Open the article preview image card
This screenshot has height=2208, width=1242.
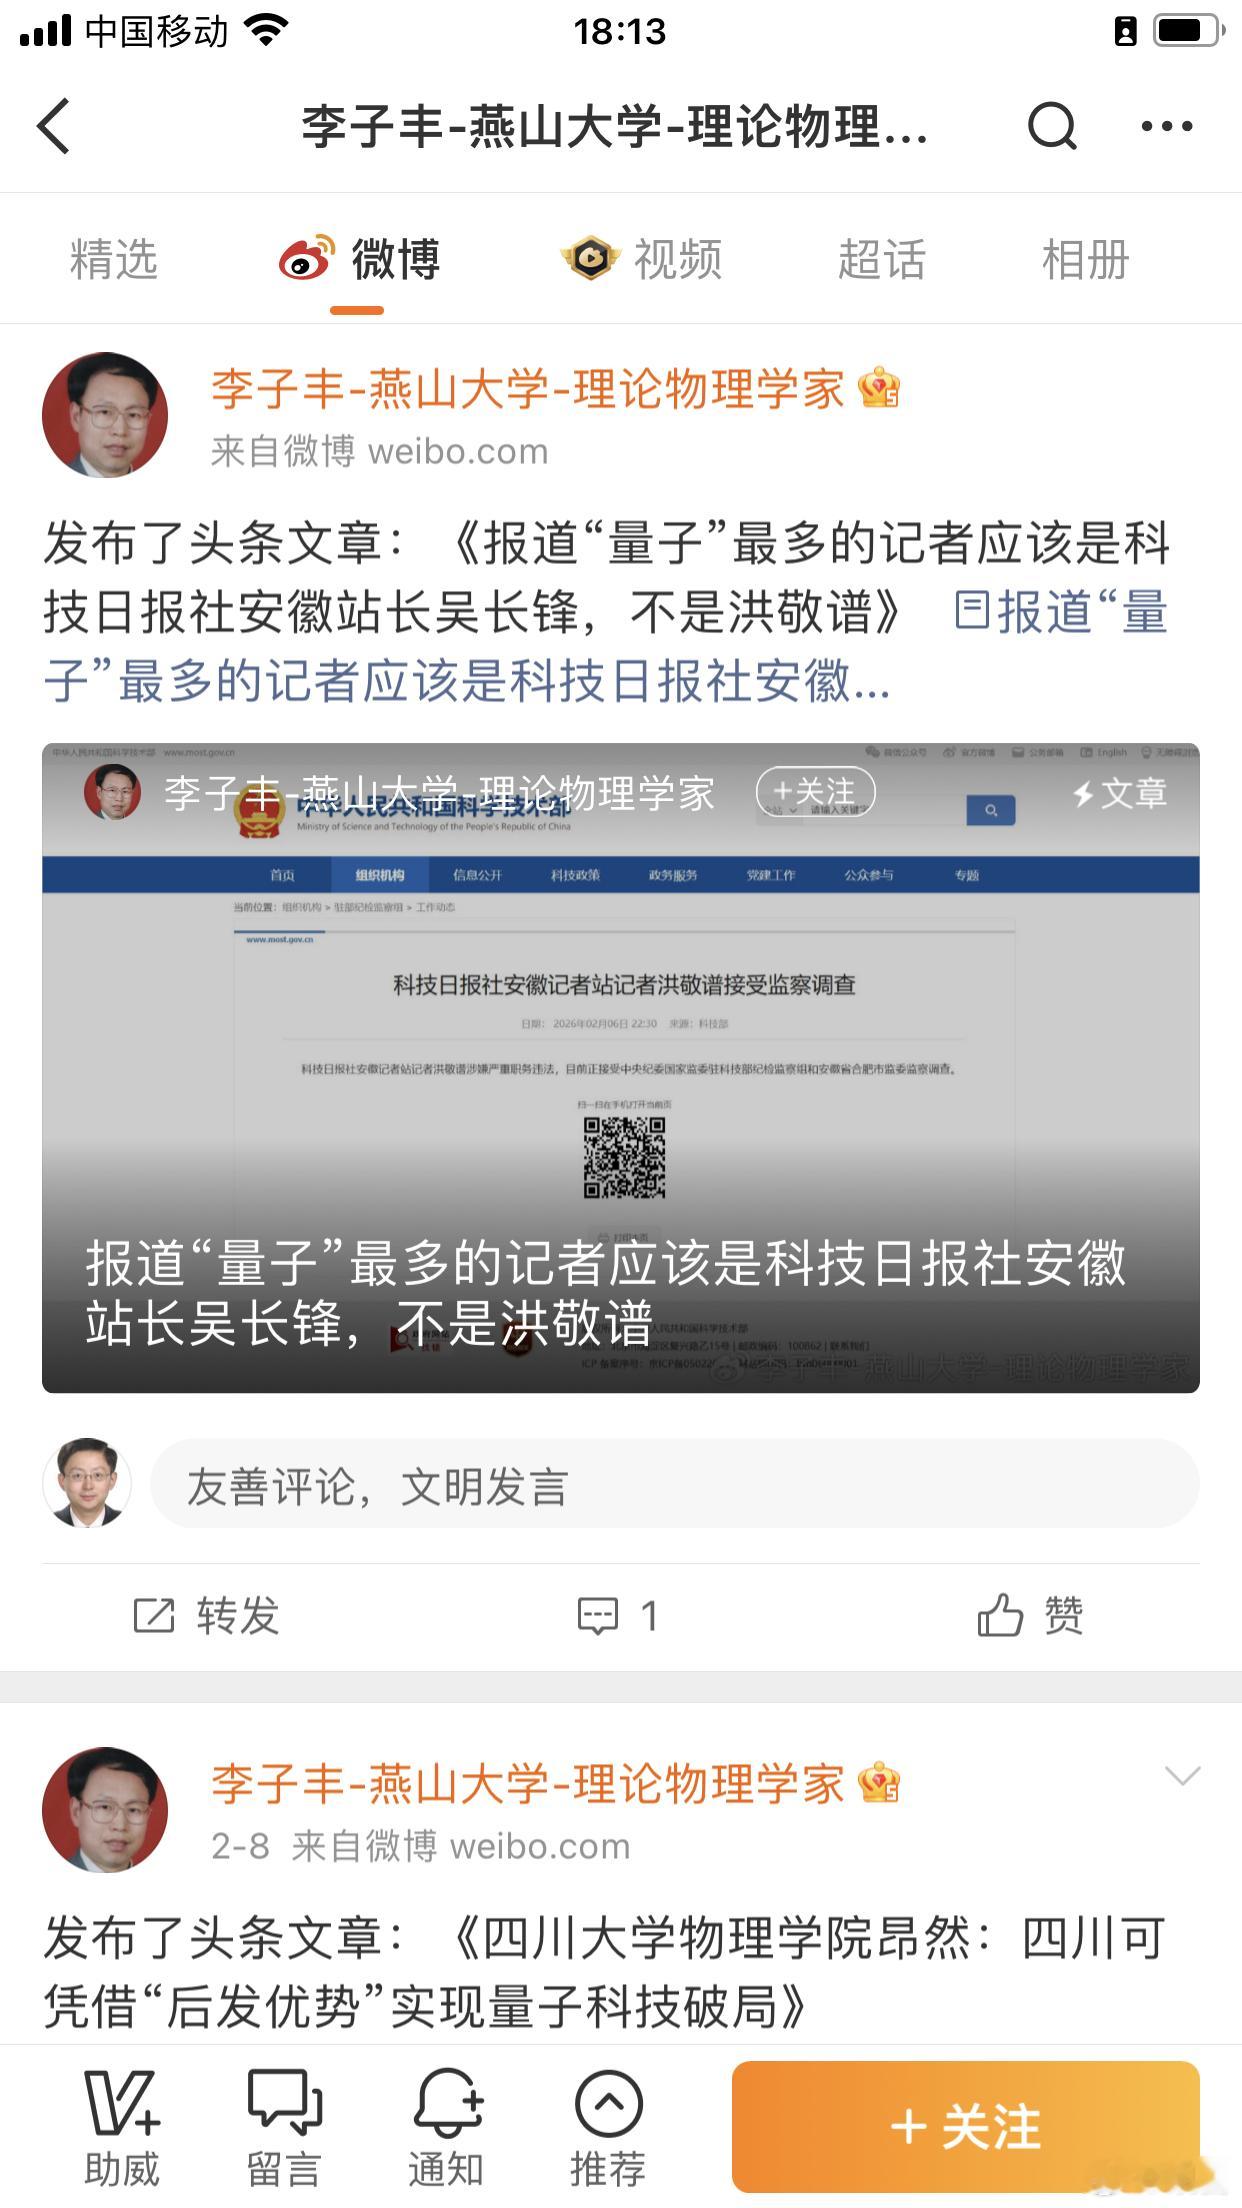click(620, 1068)
